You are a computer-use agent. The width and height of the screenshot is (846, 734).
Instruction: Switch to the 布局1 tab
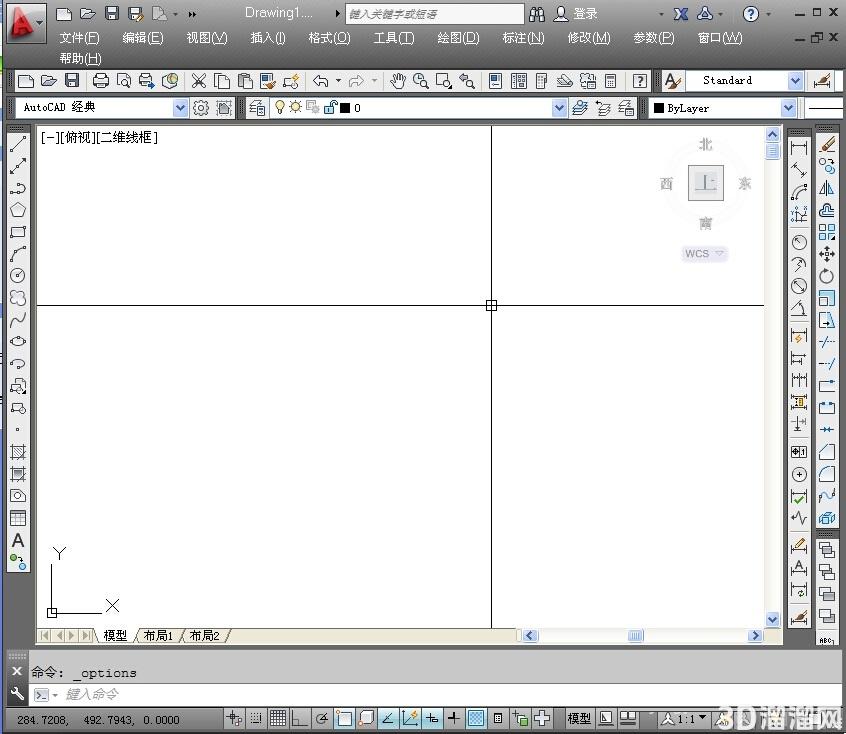coord(158,636)
